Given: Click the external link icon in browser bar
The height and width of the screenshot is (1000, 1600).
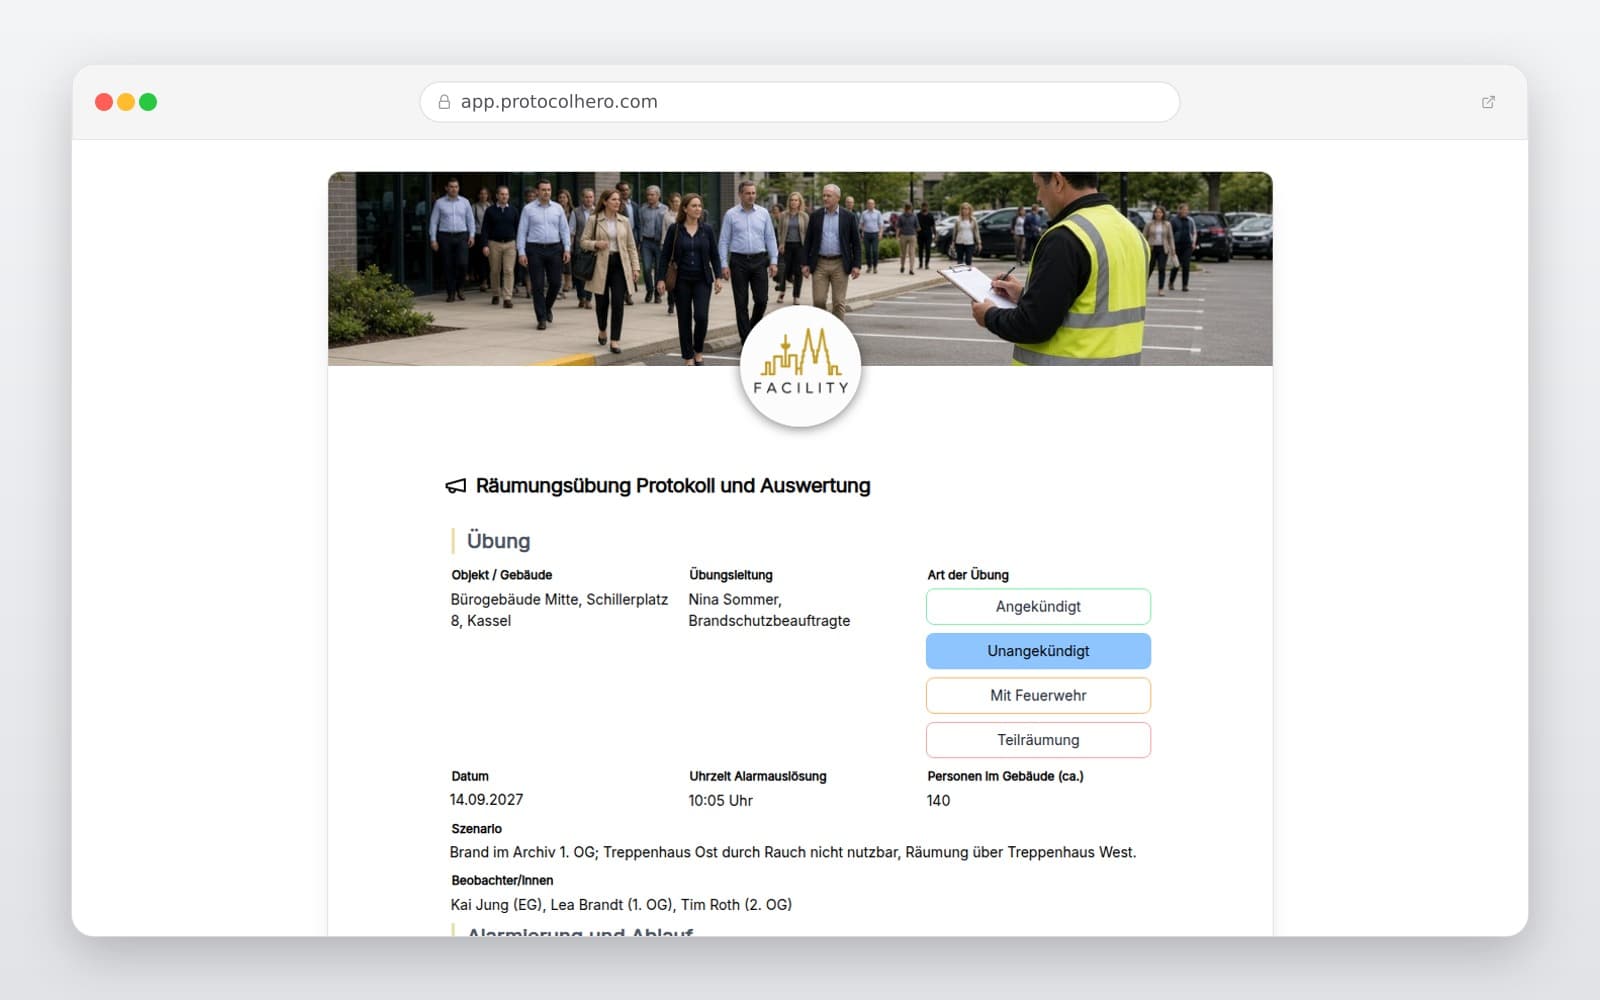Looking at the screenshot, I should pyautogui.click(x=1488, y=102).
